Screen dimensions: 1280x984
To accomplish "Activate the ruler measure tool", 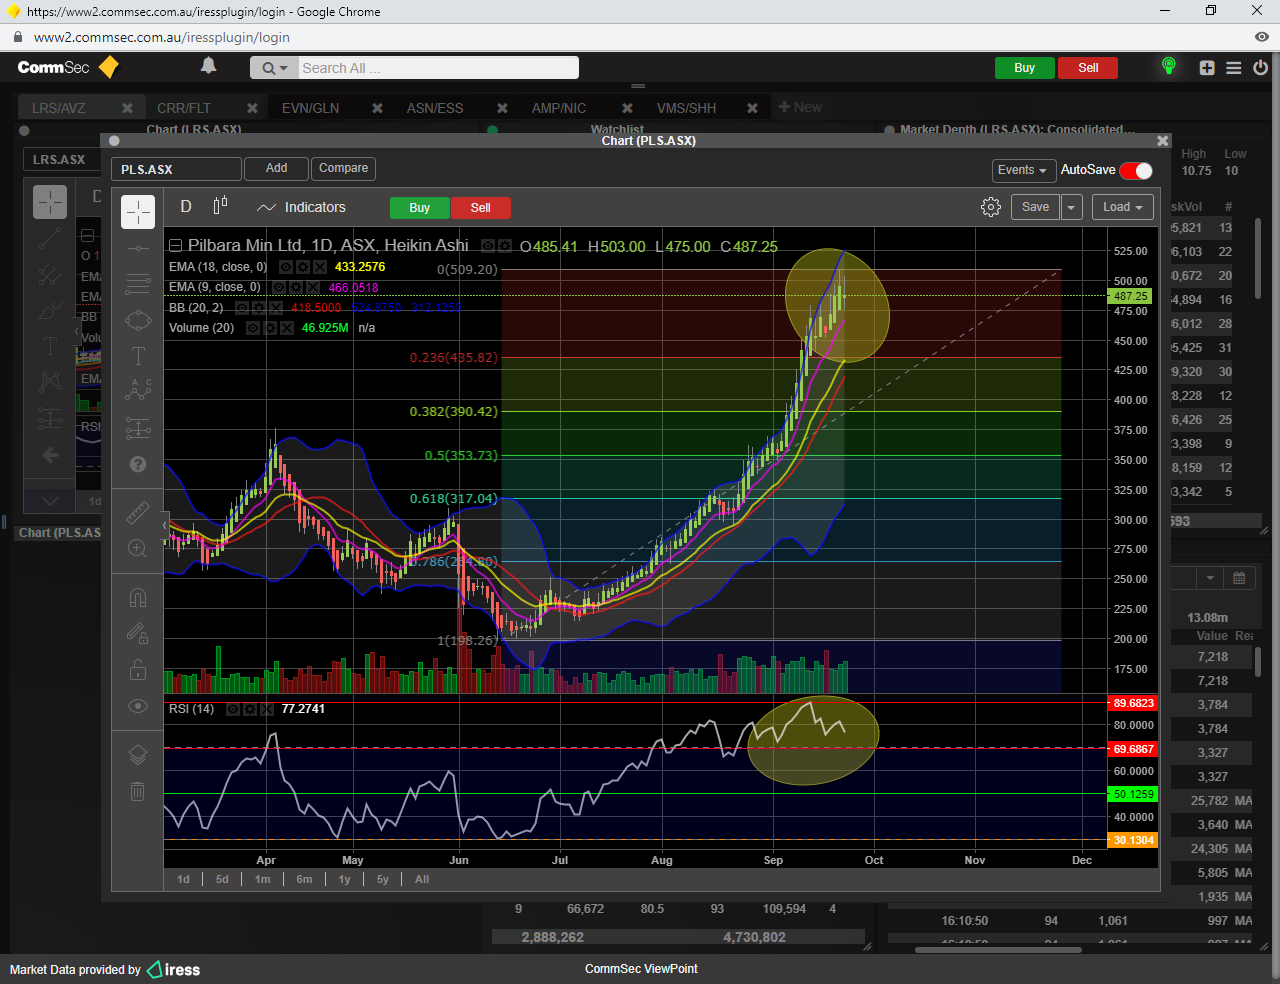I will (x=138, y=513).
